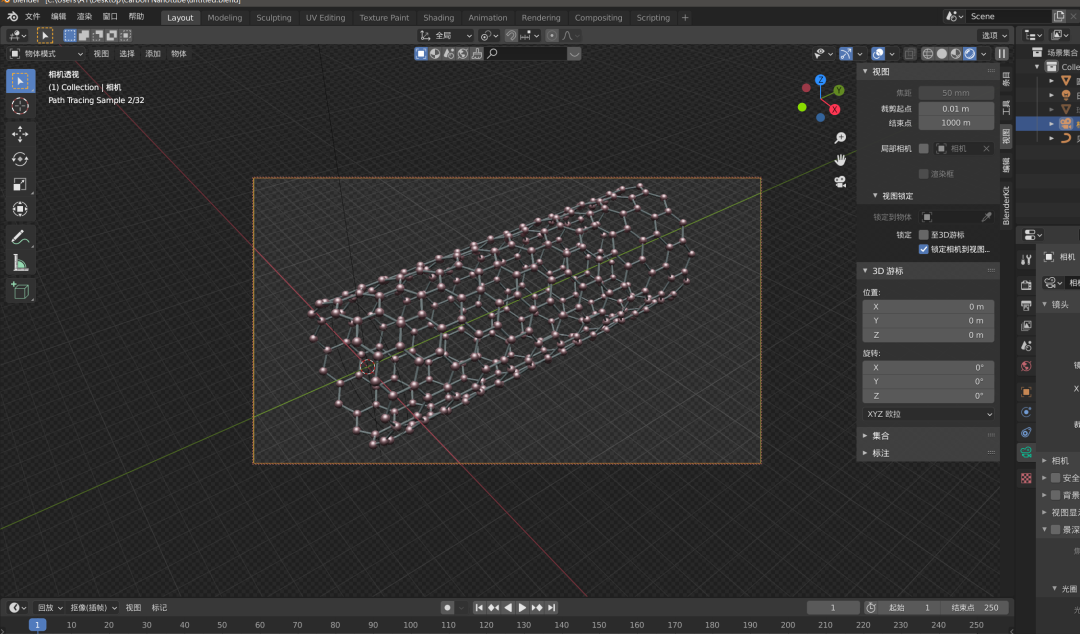This screenshot has height=634, width=1080.
Task: Toggle X-ray mode button
Action: [x=910, y=54]
